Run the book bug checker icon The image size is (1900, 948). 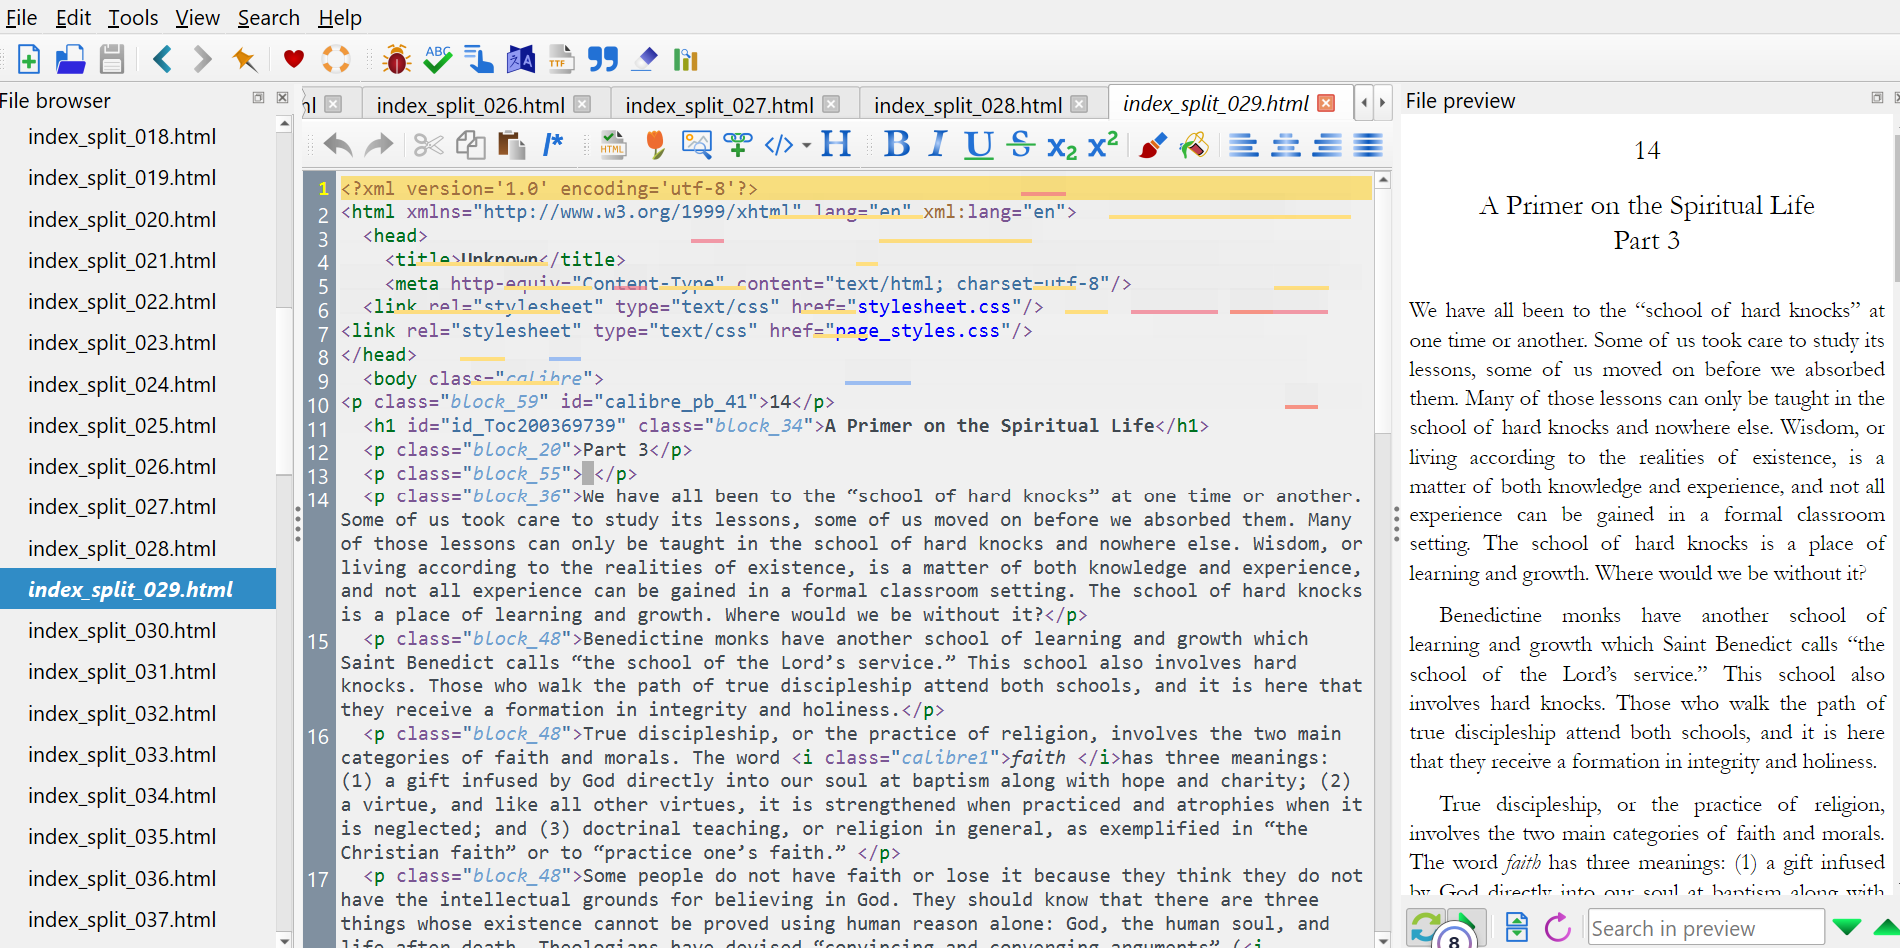(x=396, y=60)
